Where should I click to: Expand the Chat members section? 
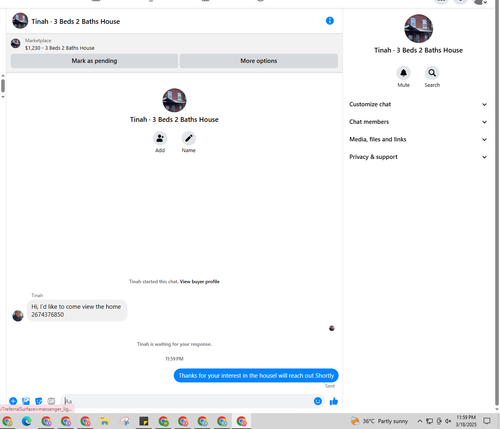click(418, 122)
